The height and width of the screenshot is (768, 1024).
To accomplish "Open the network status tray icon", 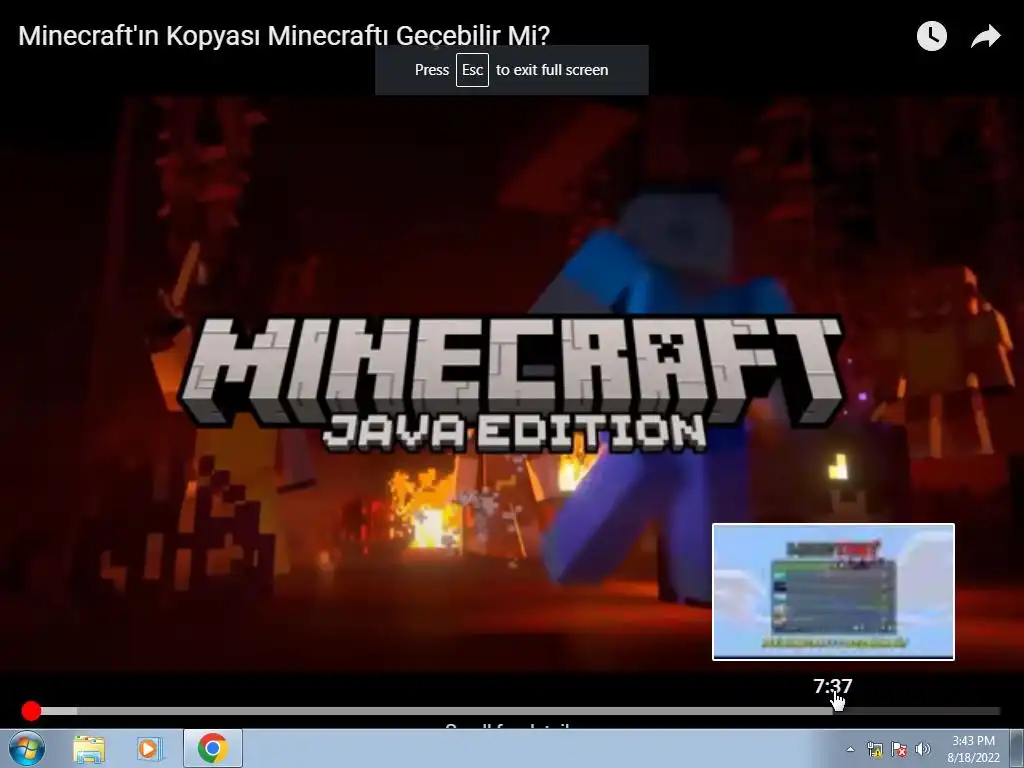I will click(x=874, y=749).
